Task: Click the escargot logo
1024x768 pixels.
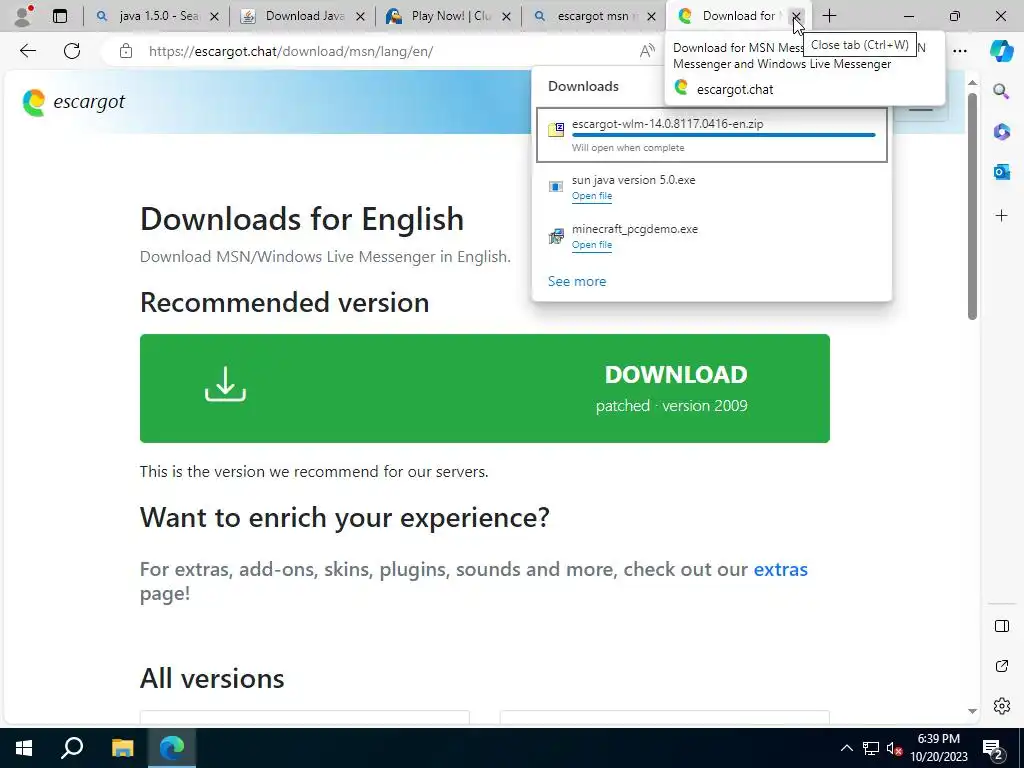Action: pos(73,102)
